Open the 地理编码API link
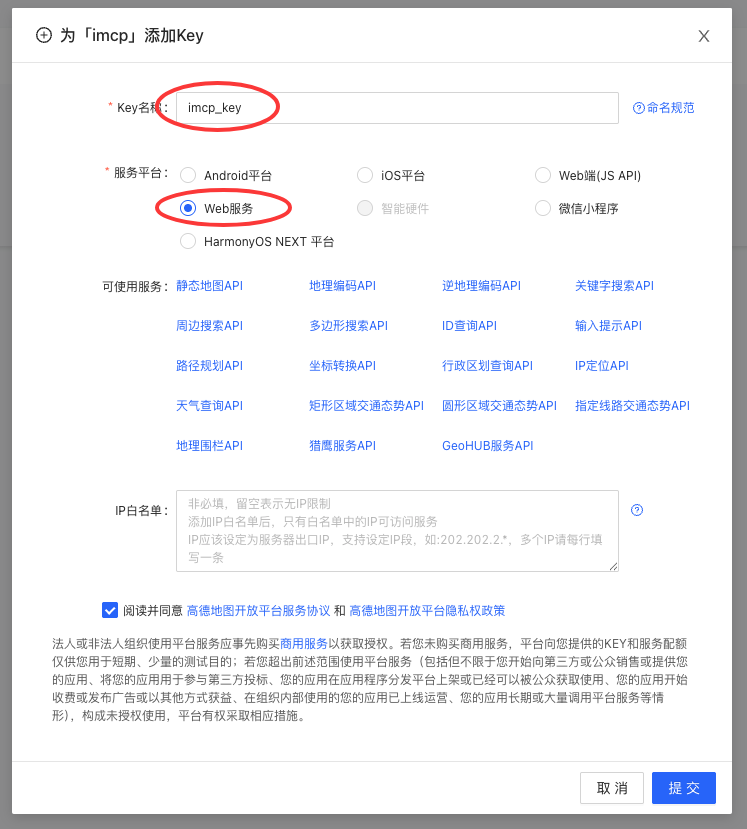The height and width of the screenshot is (829, 747). [x=343, y=286]
